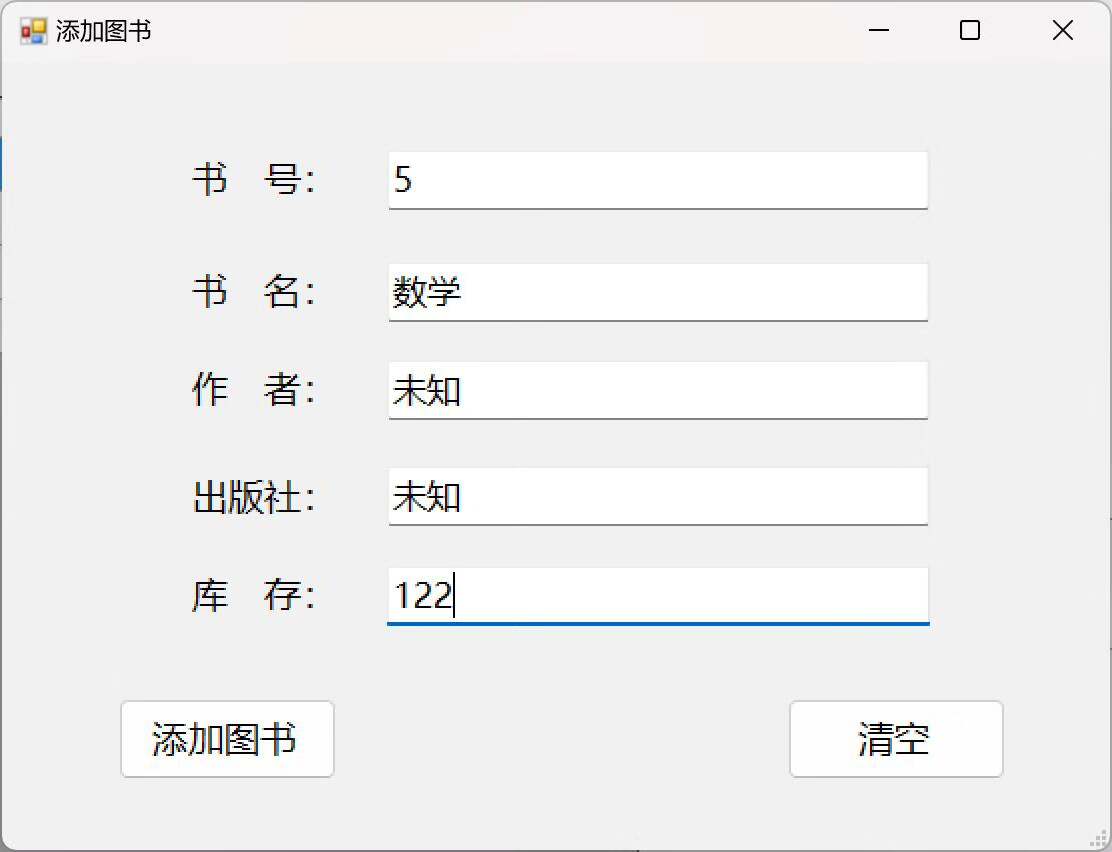Click the 书号 label

253,181
